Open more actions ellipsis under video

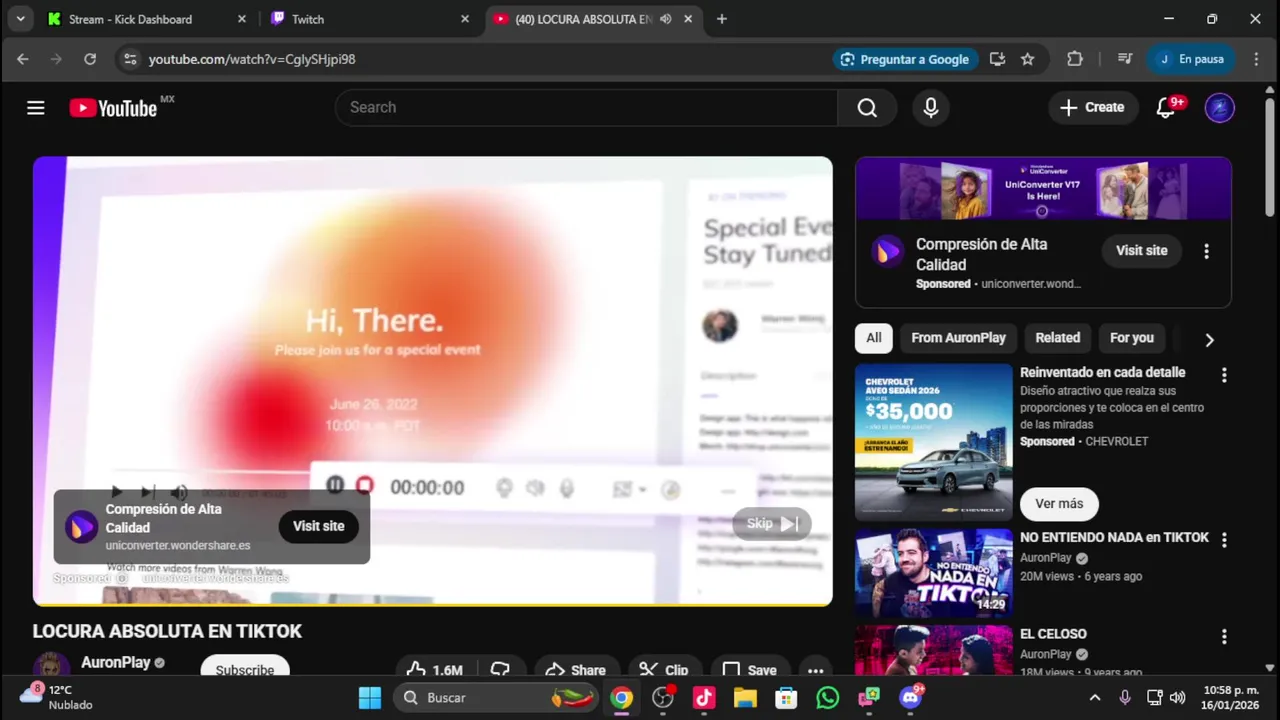815,670
